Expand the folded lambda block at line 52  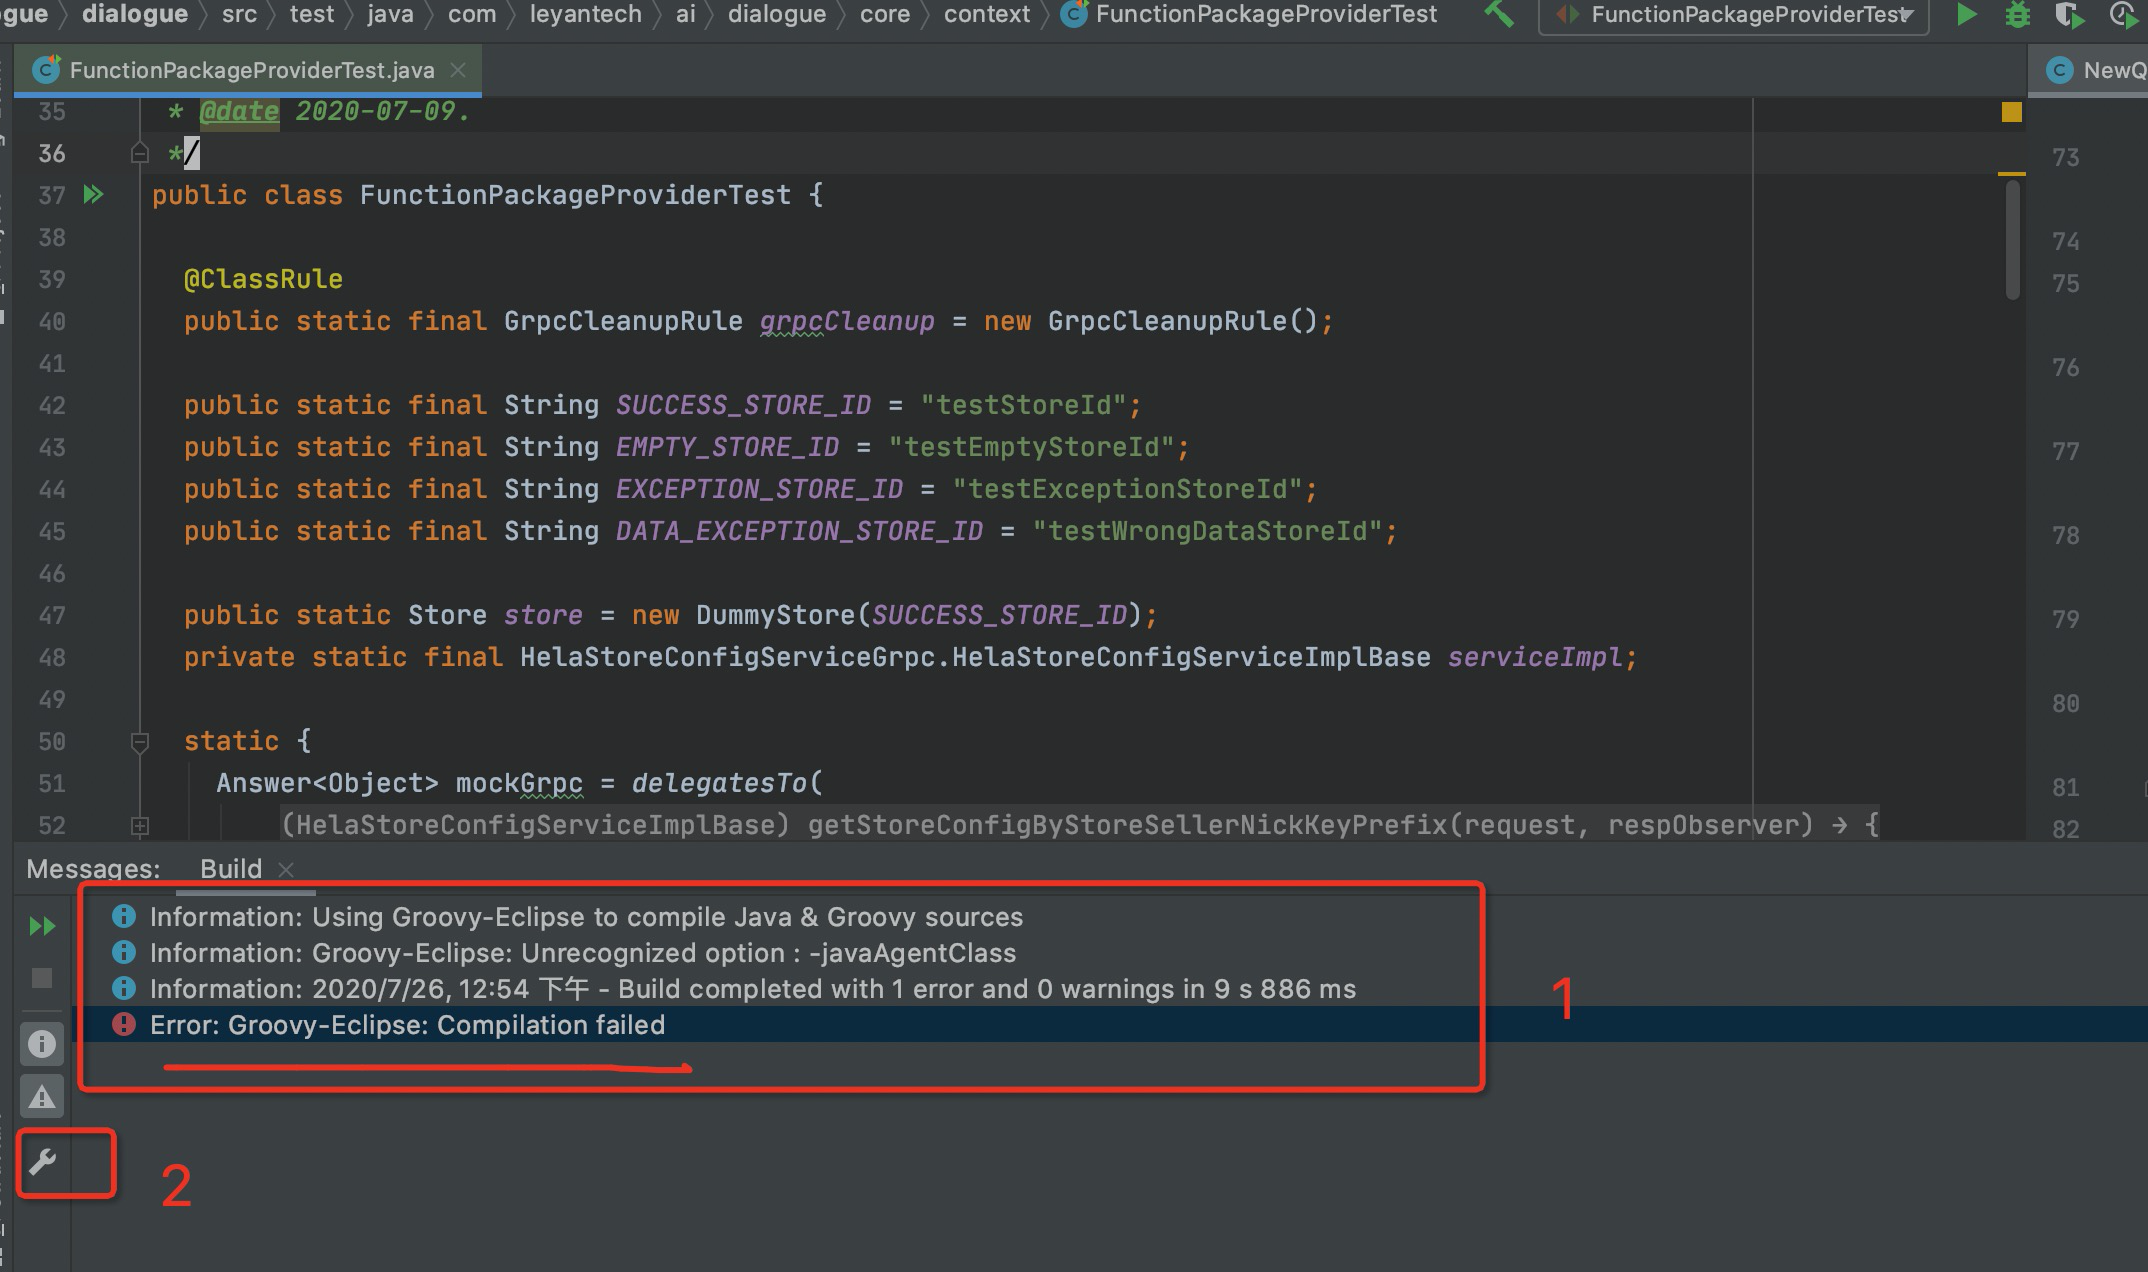coord(140,826)
